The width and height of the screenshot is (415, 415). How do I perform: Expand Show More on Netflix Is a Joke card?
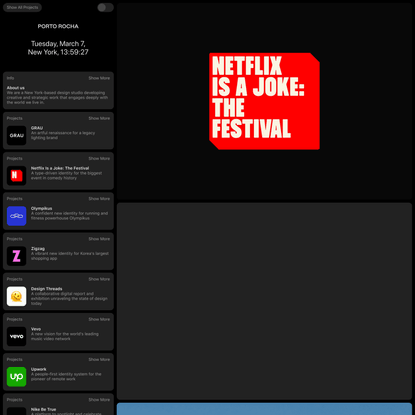point(99,159)
